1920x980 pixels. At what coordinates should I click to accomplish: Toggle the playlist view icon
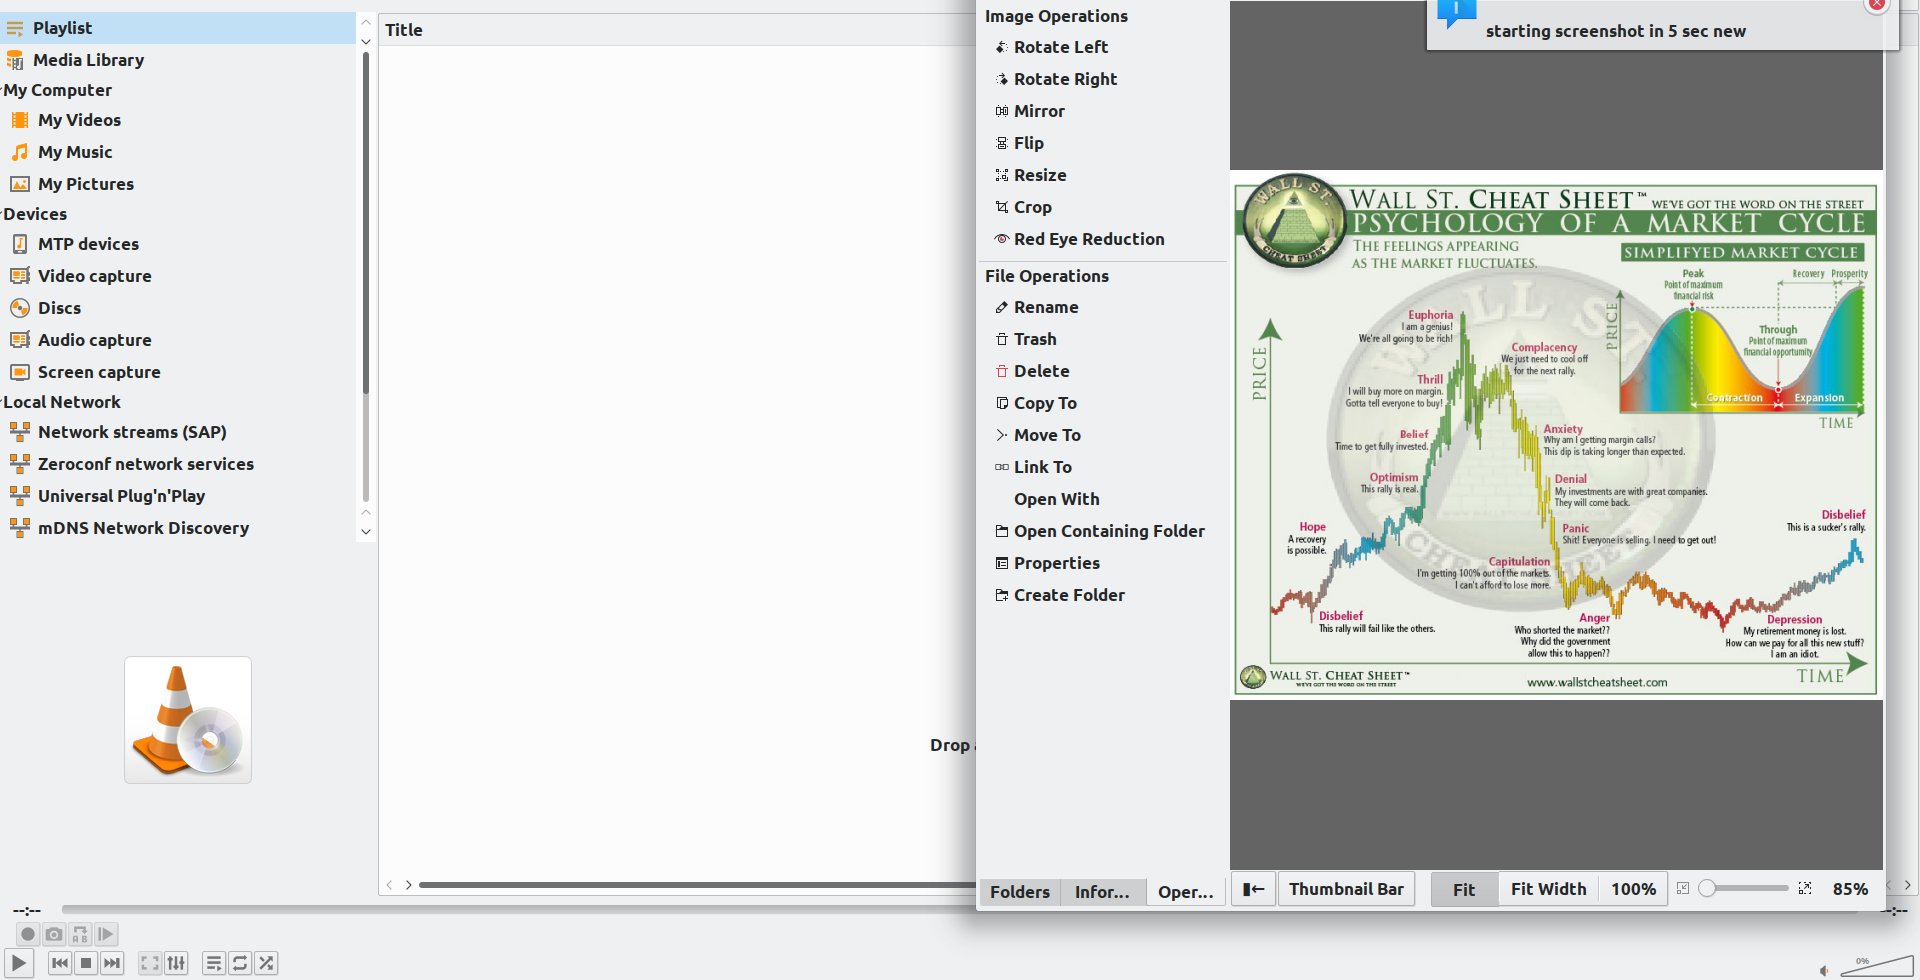tap(214, 963)
